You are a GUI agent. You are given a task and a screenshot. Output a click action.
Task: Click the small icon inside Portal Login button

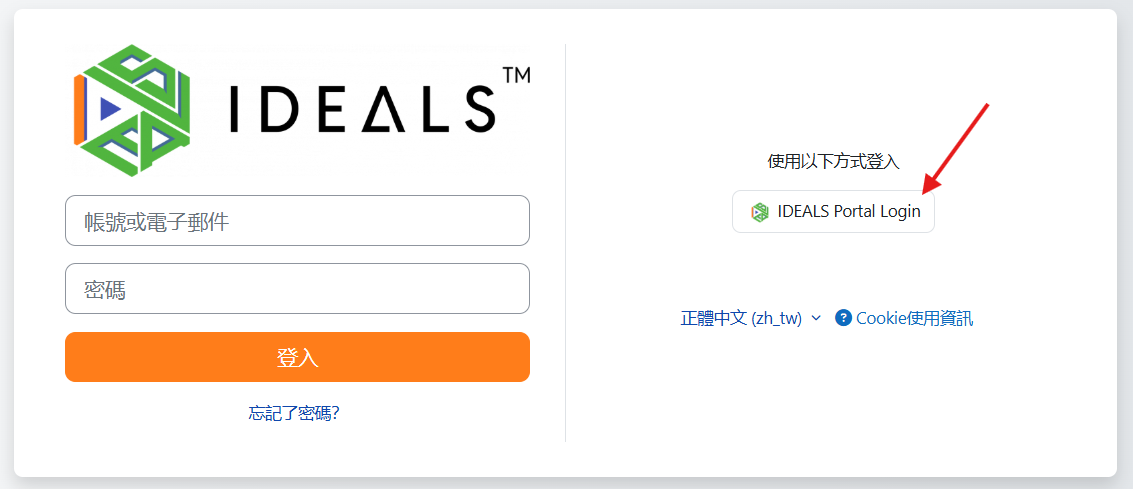760,212
